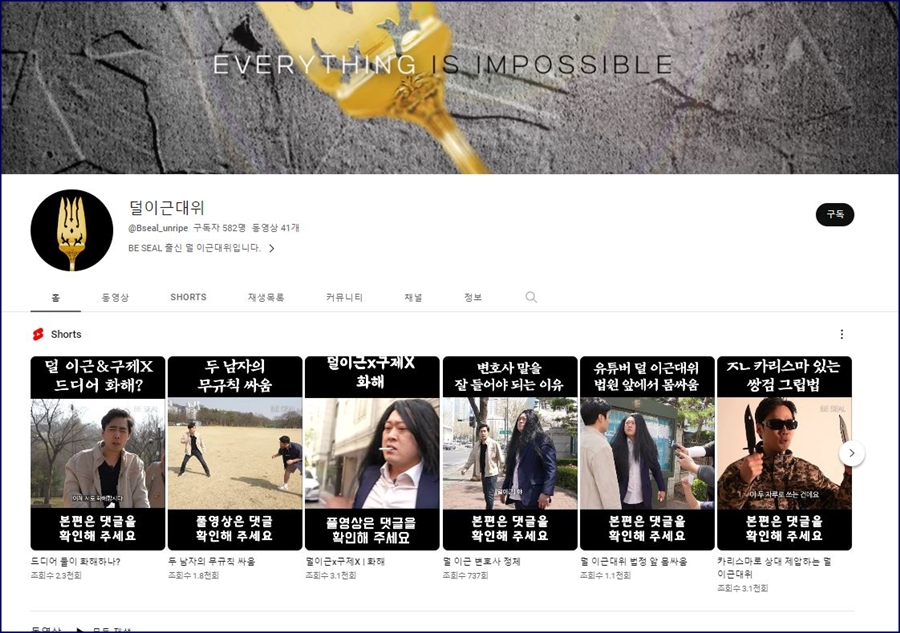Play the '두 남자의 무규칙 싸움' short thumbnail

click(235, 453)
